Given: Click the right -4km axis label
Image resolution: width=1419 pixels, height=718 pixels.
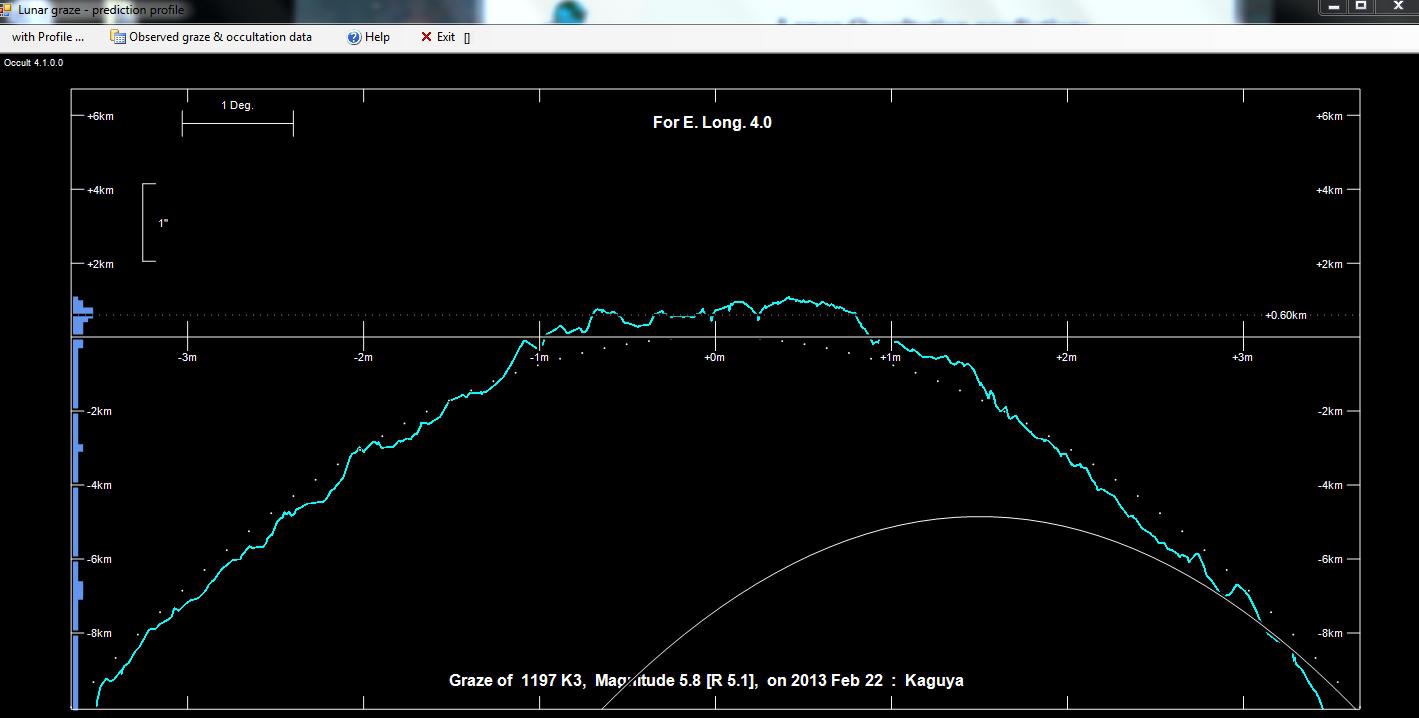Looking at the screenshot, I should (x=1330, y=485).
